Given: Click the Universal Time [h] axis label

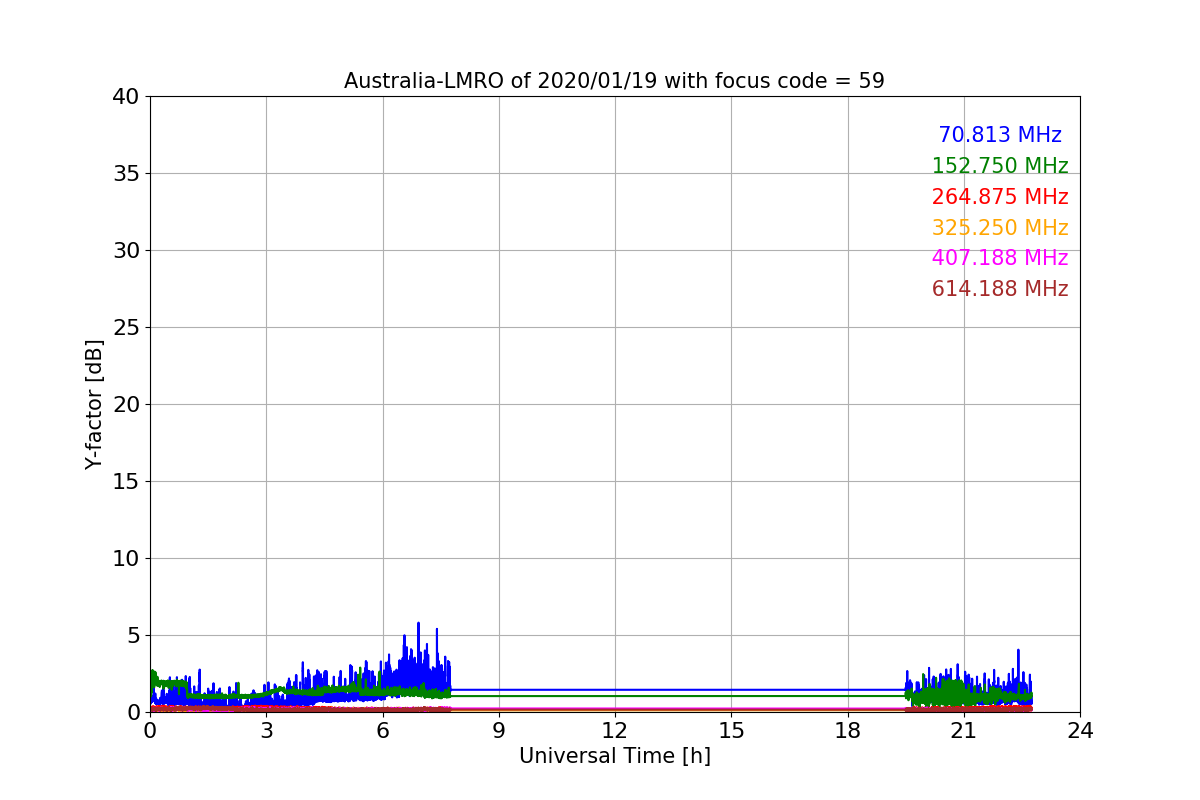Looking at the screenshot, I should 615,756.
